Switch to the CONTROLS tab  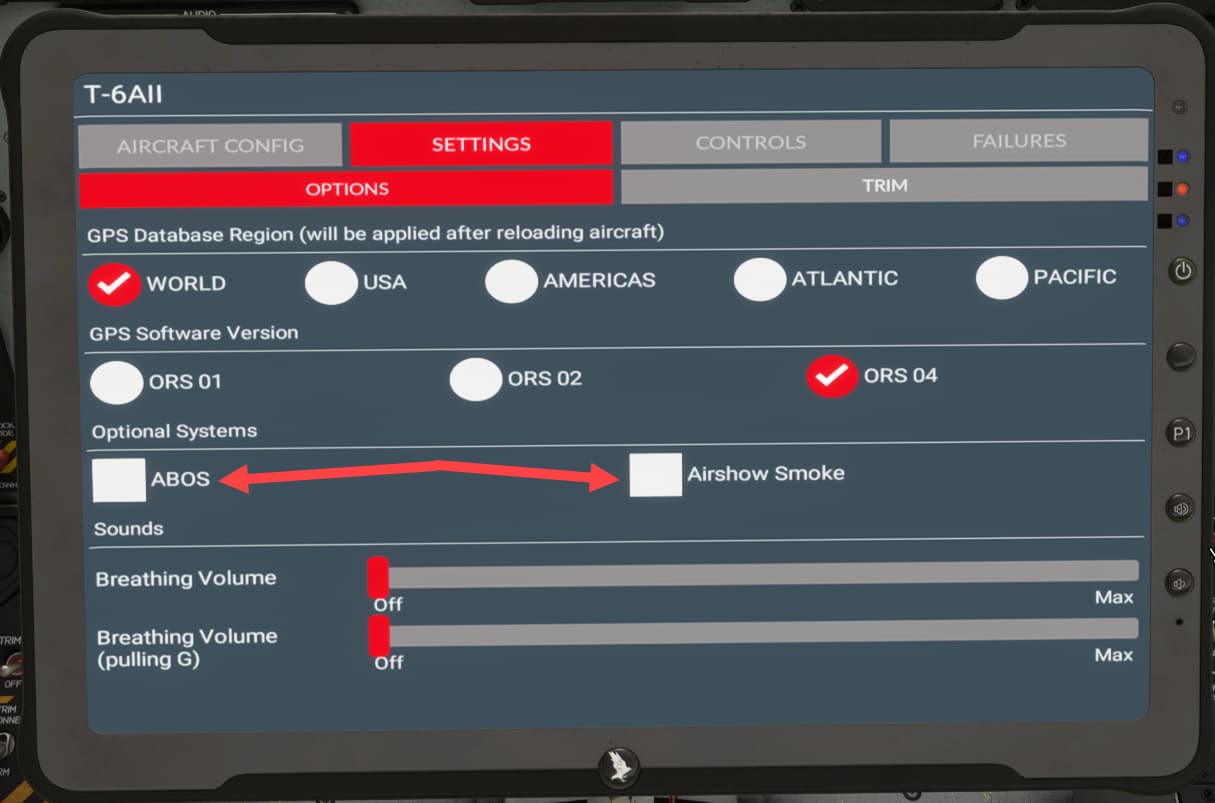pyautogui.click(x=750, y=142)
